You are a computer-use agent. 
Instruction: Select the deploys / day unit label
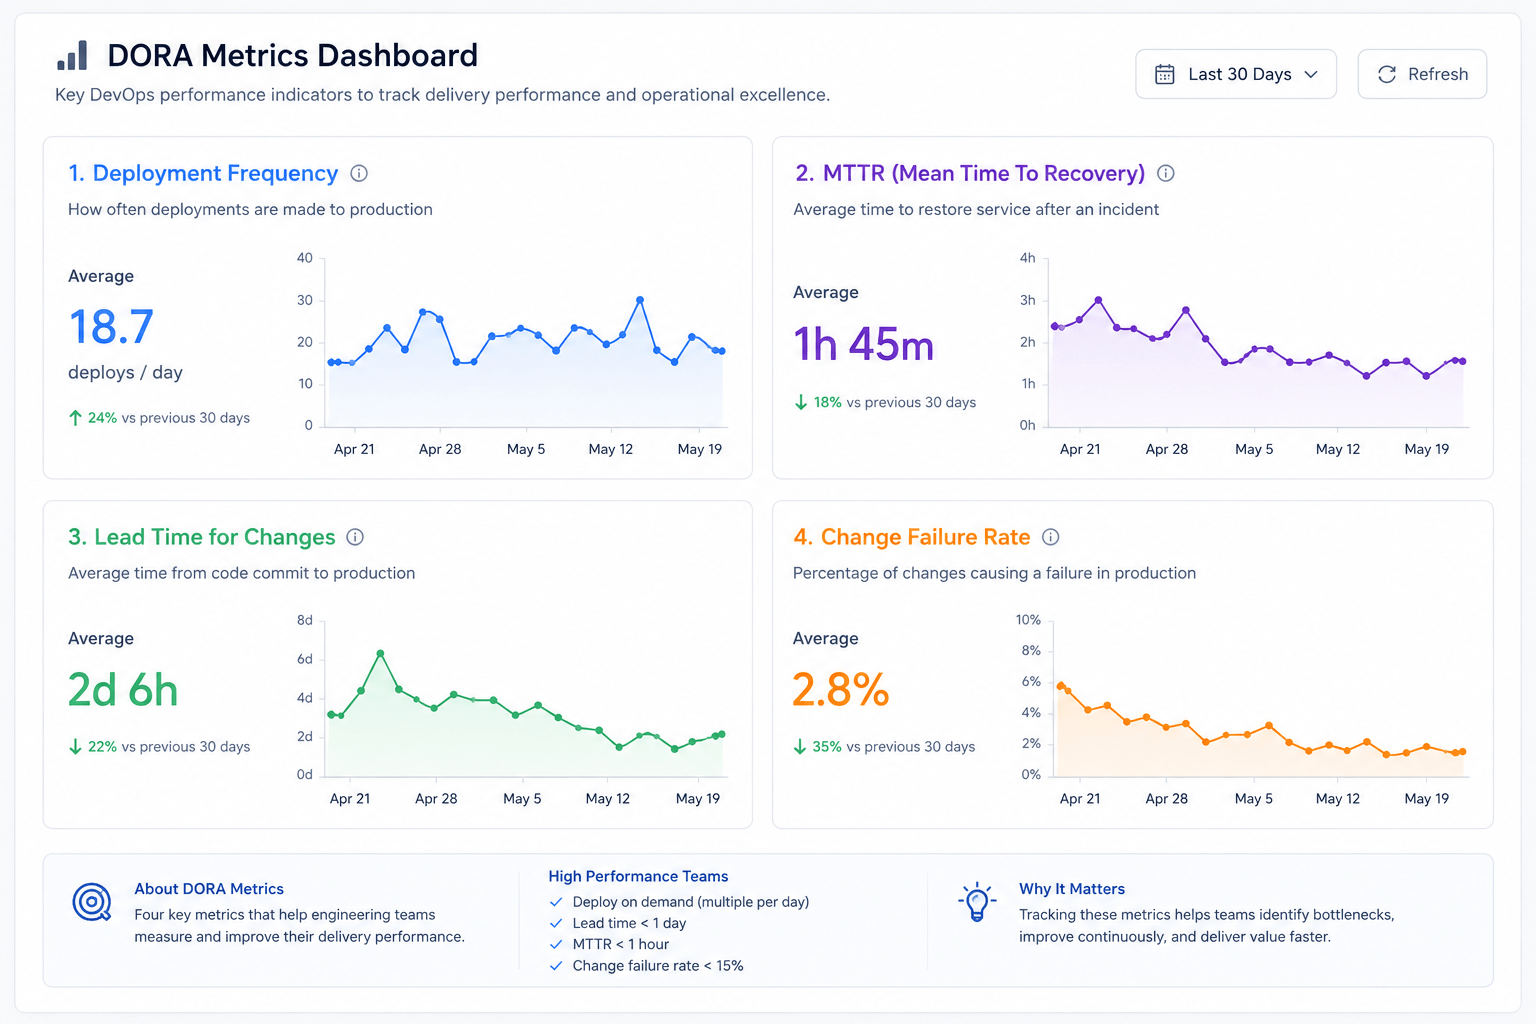[125, 372]
